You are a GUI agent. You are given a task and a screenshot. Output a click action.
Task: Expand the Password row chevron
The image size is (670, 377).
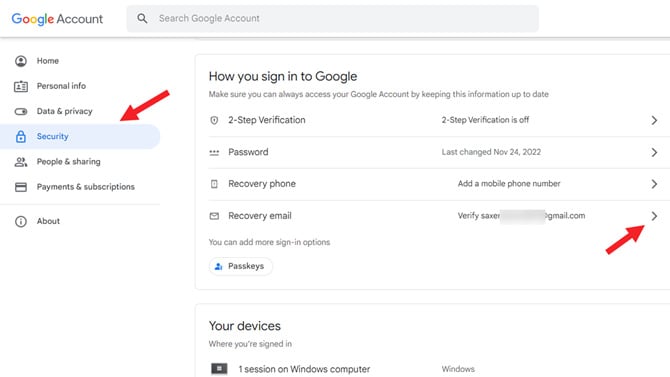[x=654, y=152]
